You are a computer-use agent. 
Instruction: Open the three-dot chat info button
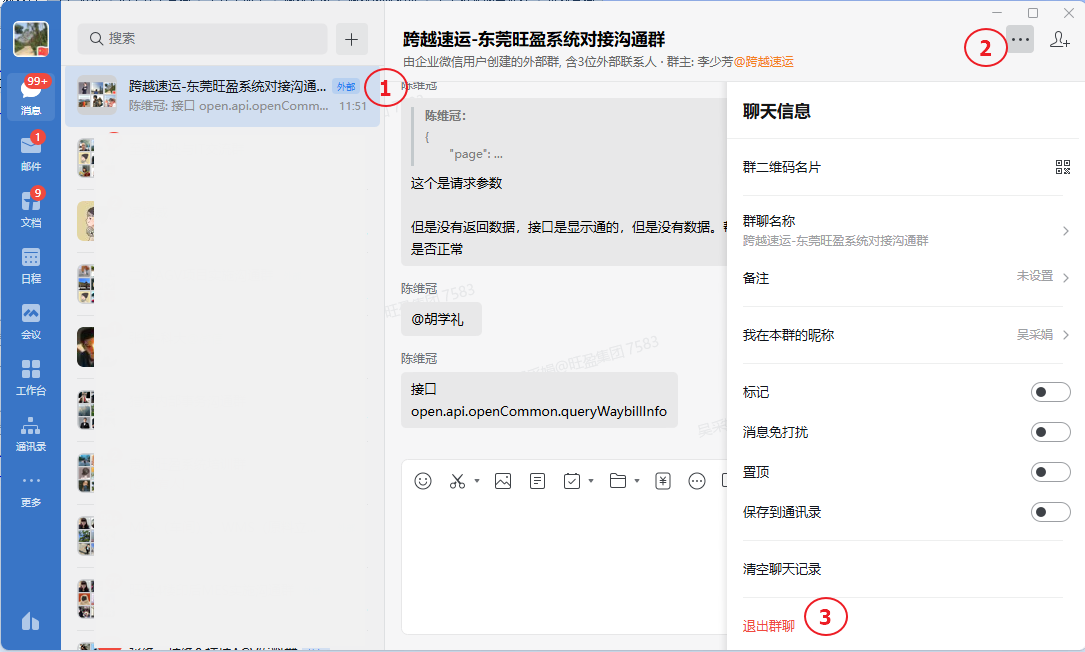click(x=1020, y=39)
